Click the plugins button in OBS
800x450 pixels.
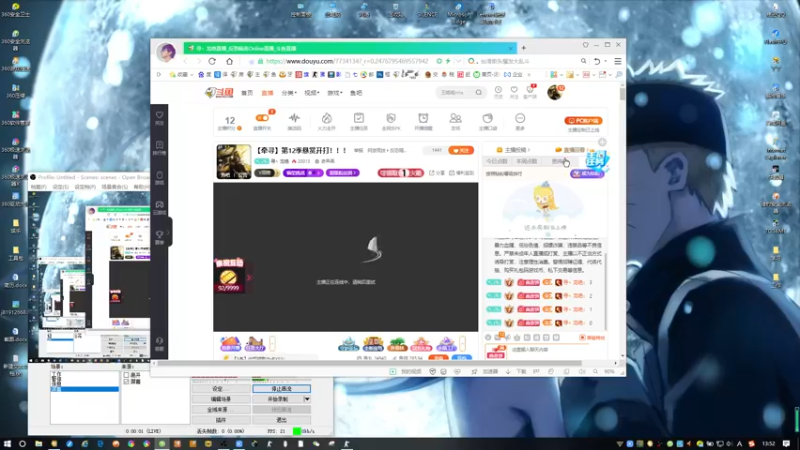pos(221,420)
